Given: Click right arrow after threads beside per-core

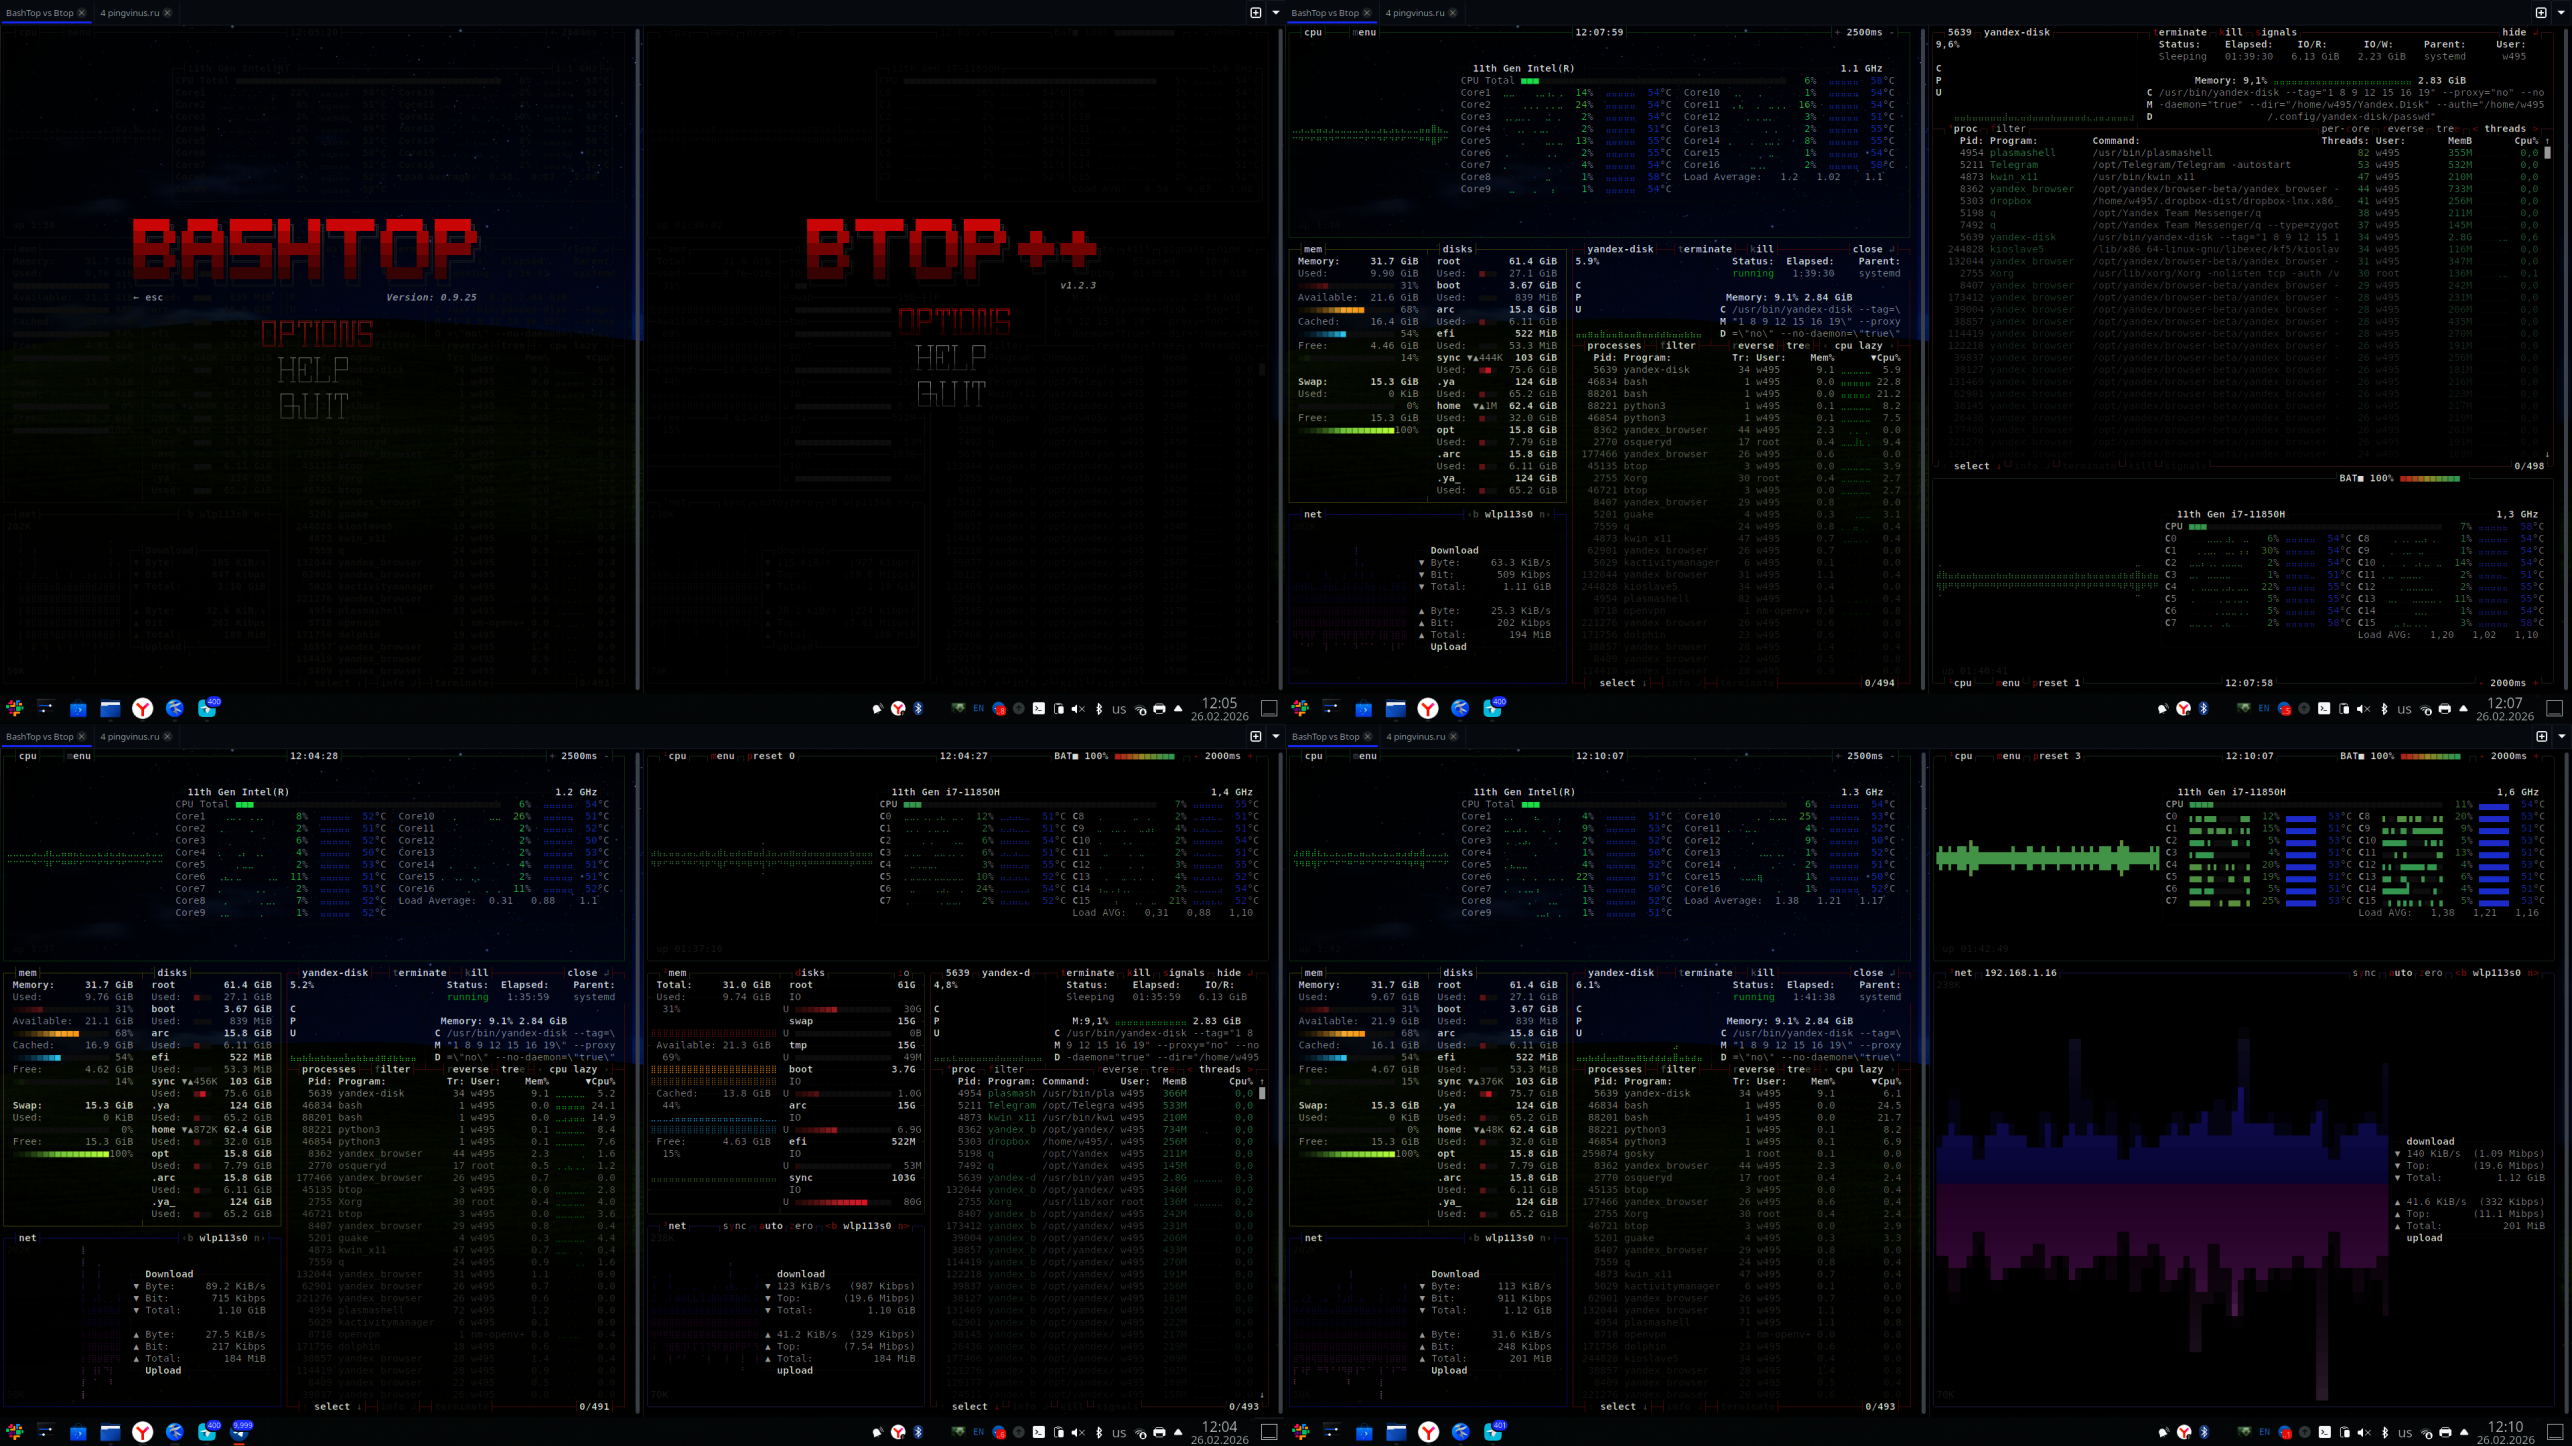Looking at the screenshot, I should [2536, 128].
